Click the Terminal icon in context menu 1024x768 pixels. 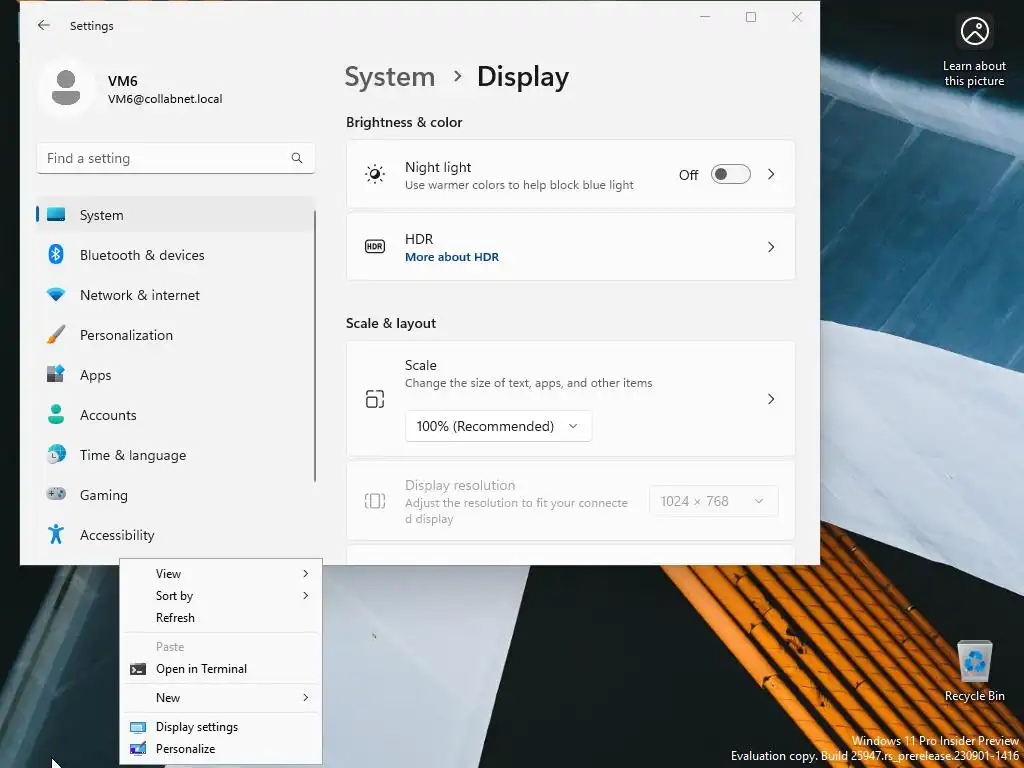click(x=138, y=669)
